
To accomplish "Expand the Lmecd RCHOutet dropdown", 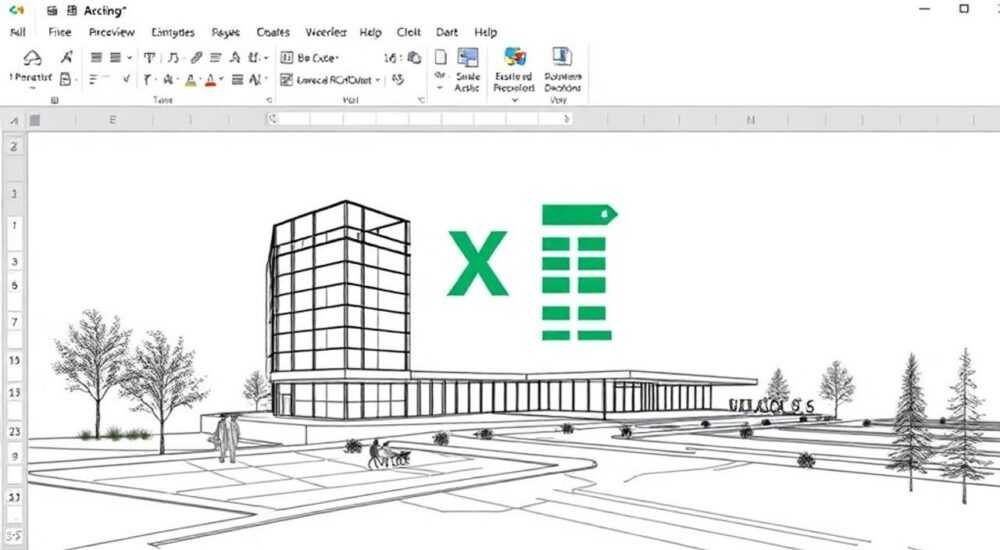I will point(378,80).
